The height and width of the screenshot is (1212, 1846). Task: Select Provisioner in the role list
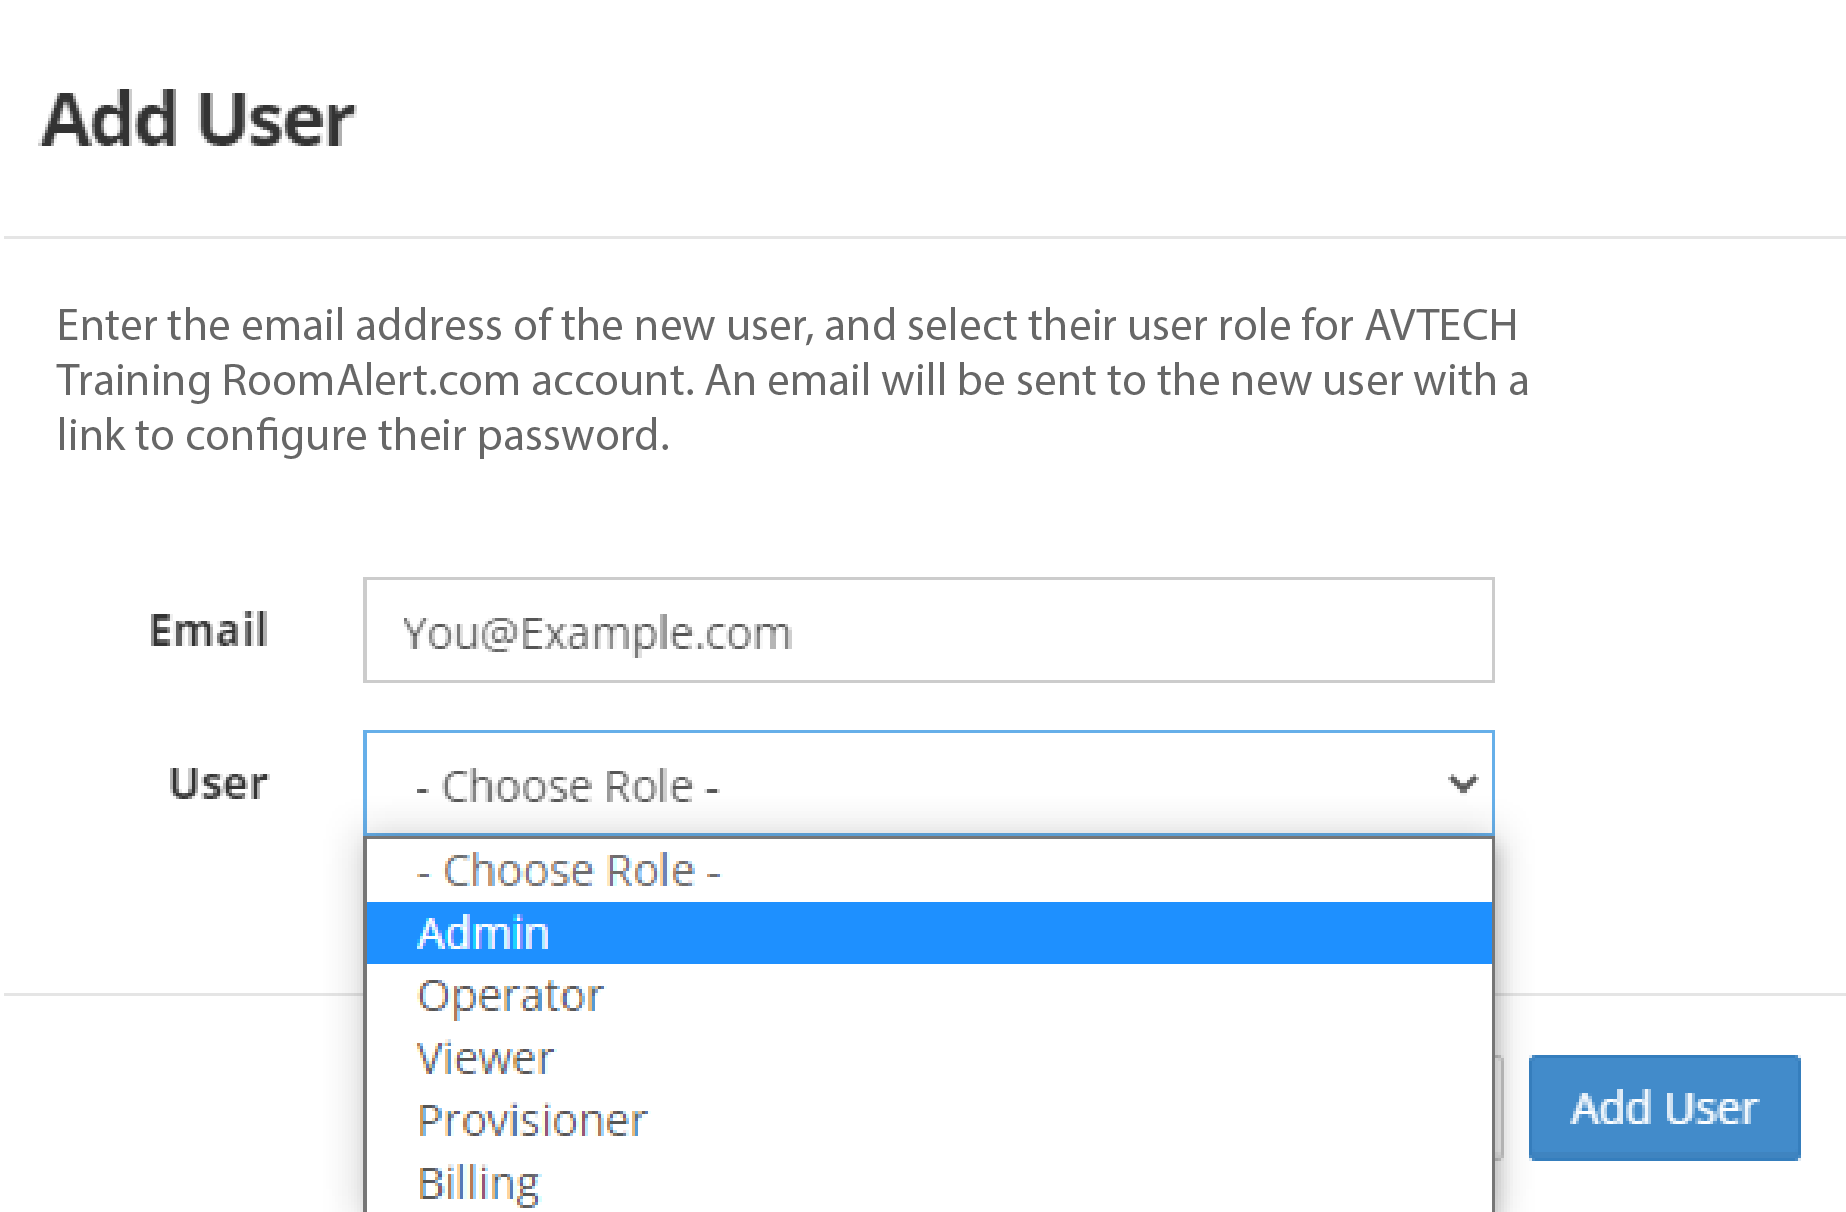pos(532,1120)
